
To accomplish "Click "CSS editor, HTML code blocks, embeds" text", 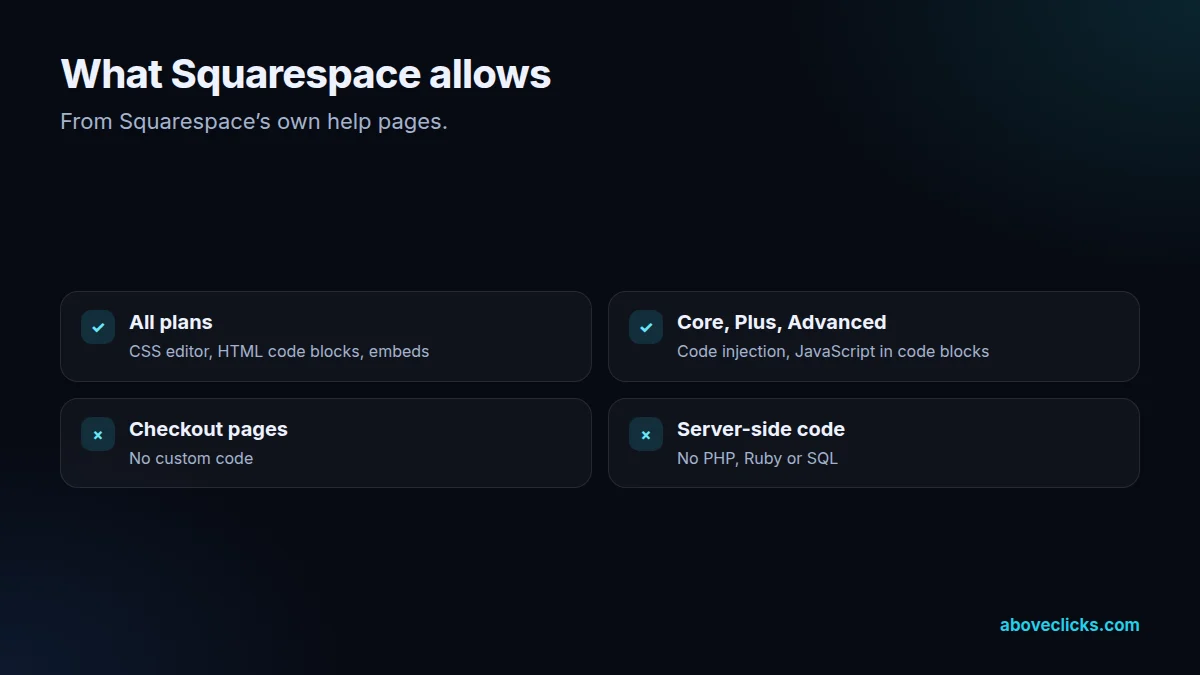I will (x=279, y=351).
